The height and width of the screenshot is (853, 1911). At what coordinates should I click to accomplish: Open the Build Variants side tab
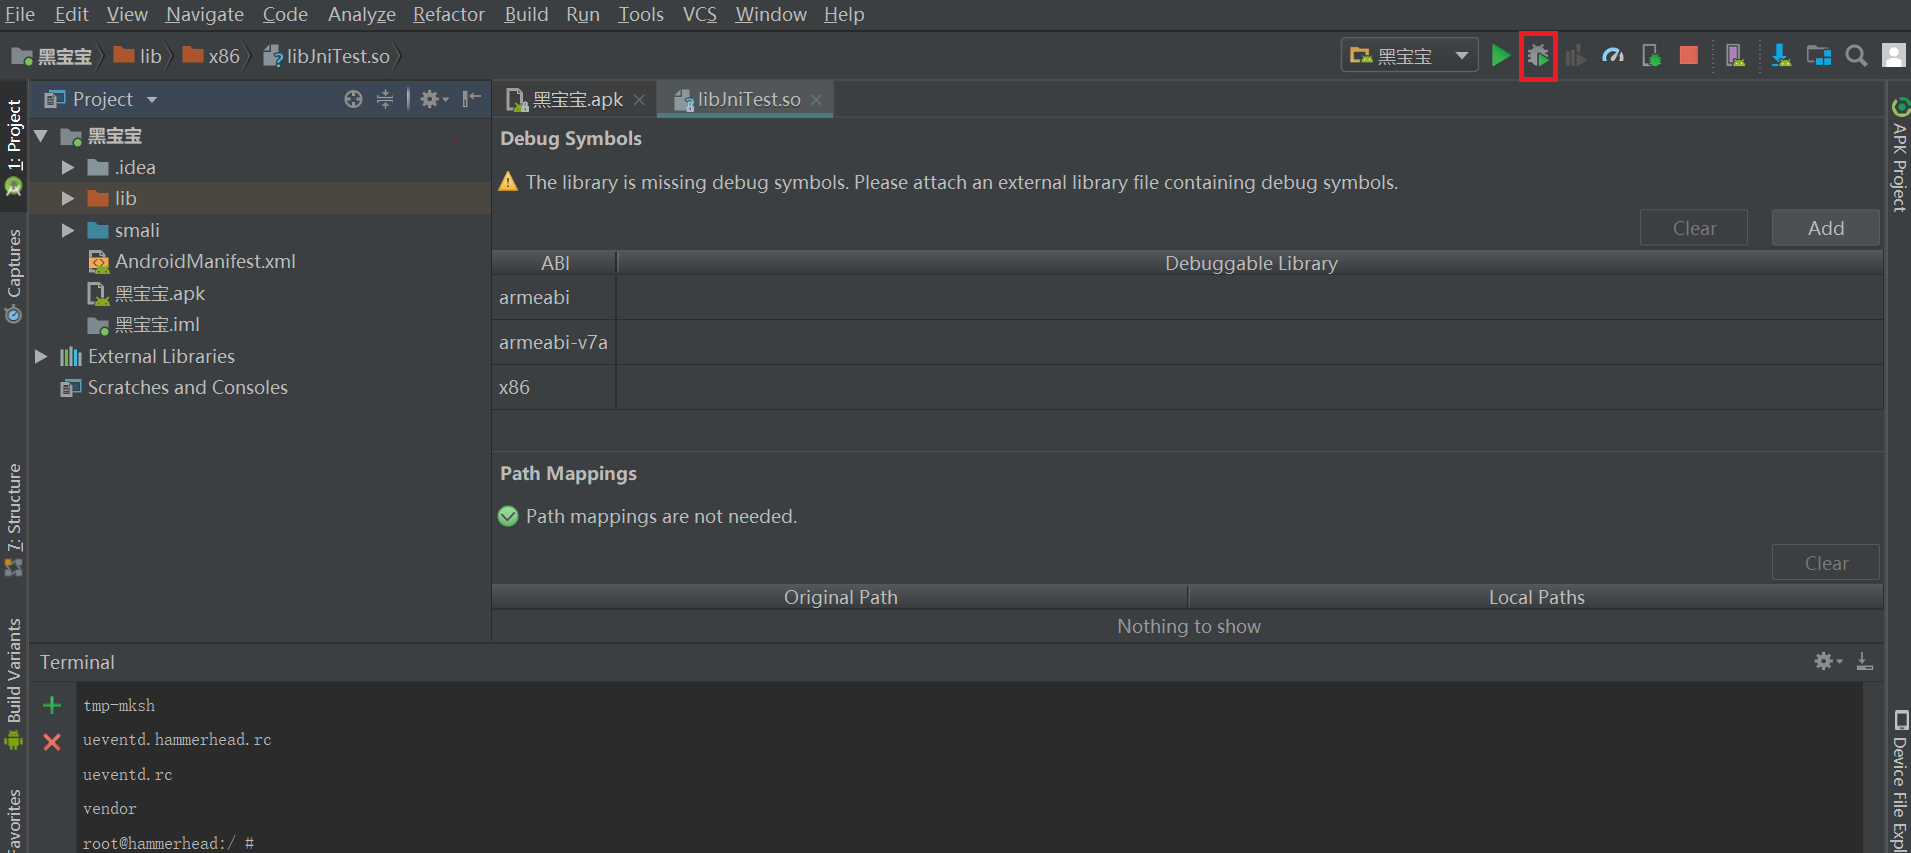[x=14, y=684]
